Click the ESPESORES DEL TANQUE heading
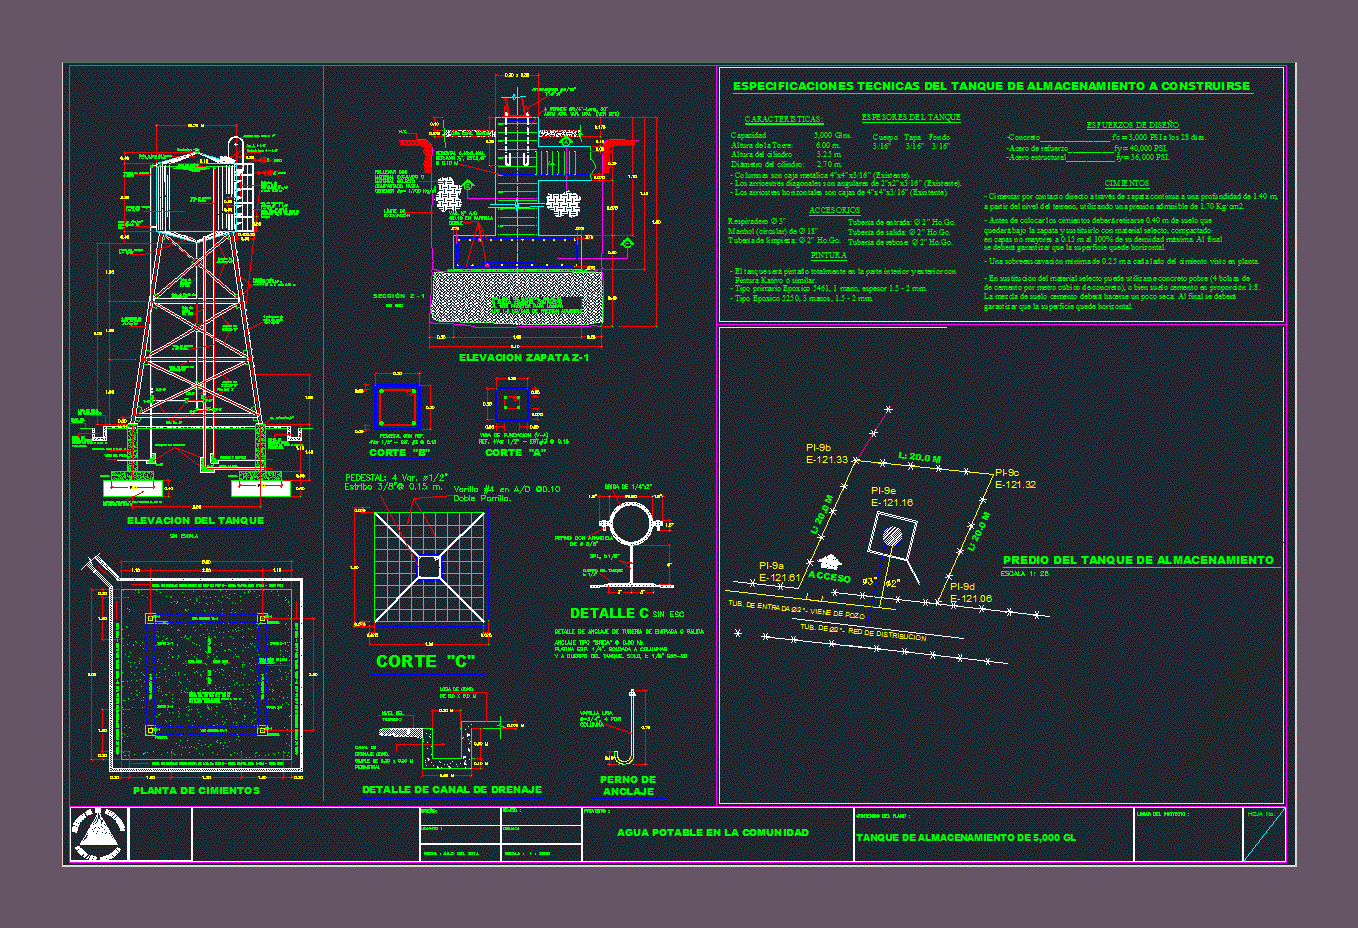The width and height of the screenshot is (1358, 928). tap(911, 117)
